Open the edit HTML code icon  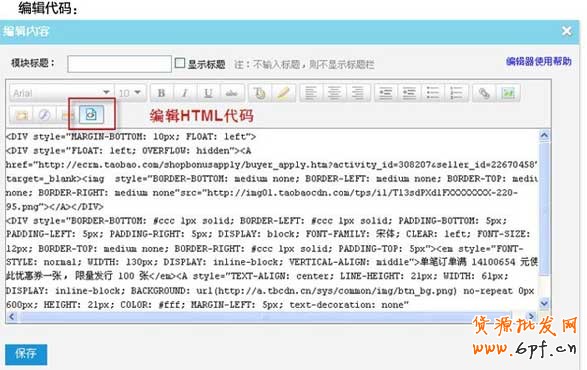pyautogui.click(x=91, y=114)
